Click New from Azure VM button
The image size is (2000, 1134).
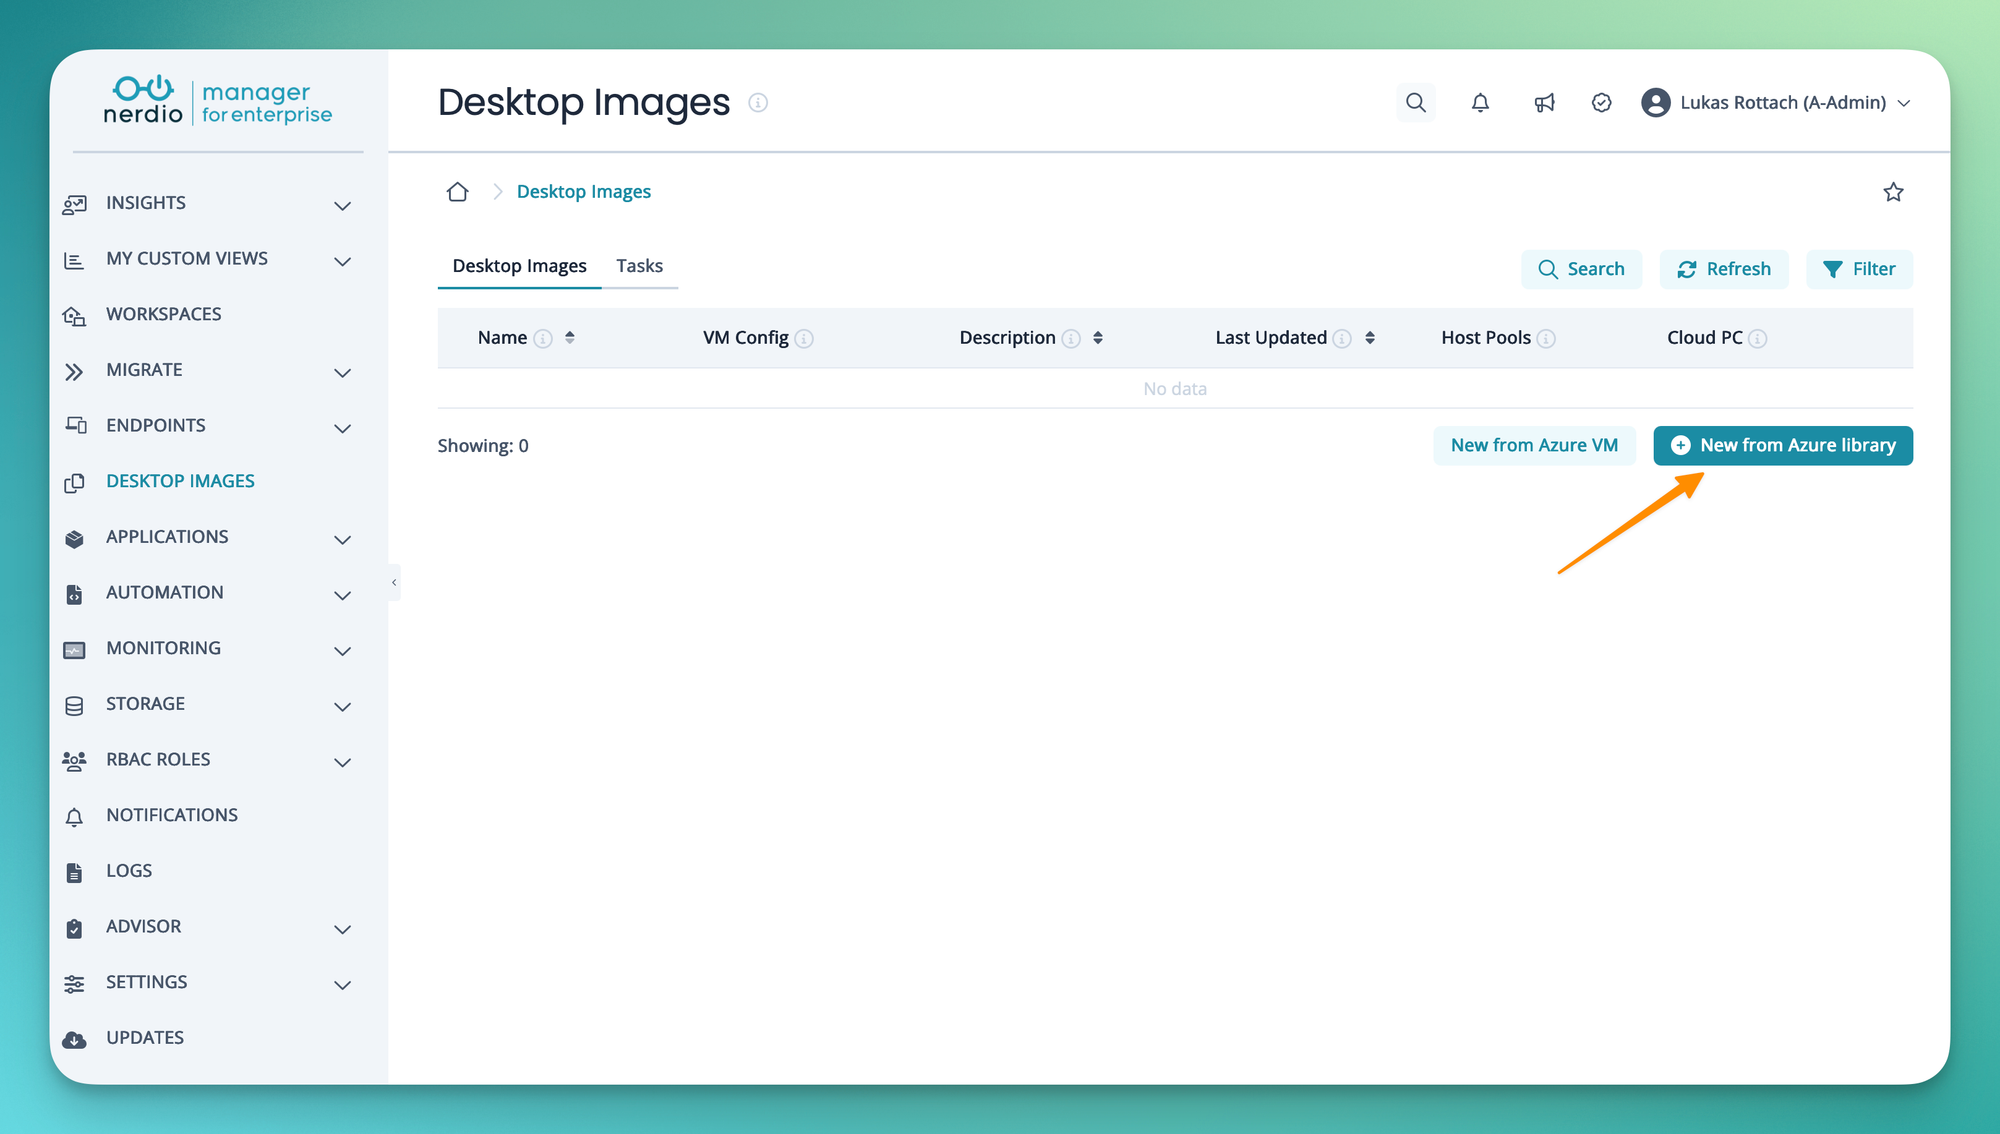(x=1534, y=445)
